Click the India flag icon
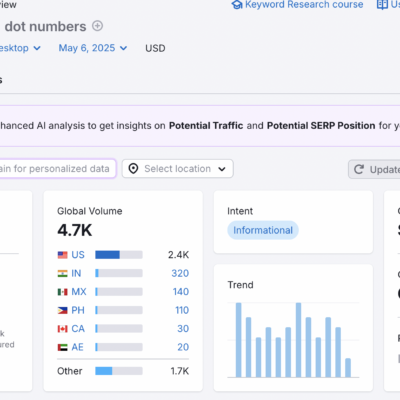This screenshot has height=400, width=400. tap(62, 273)
